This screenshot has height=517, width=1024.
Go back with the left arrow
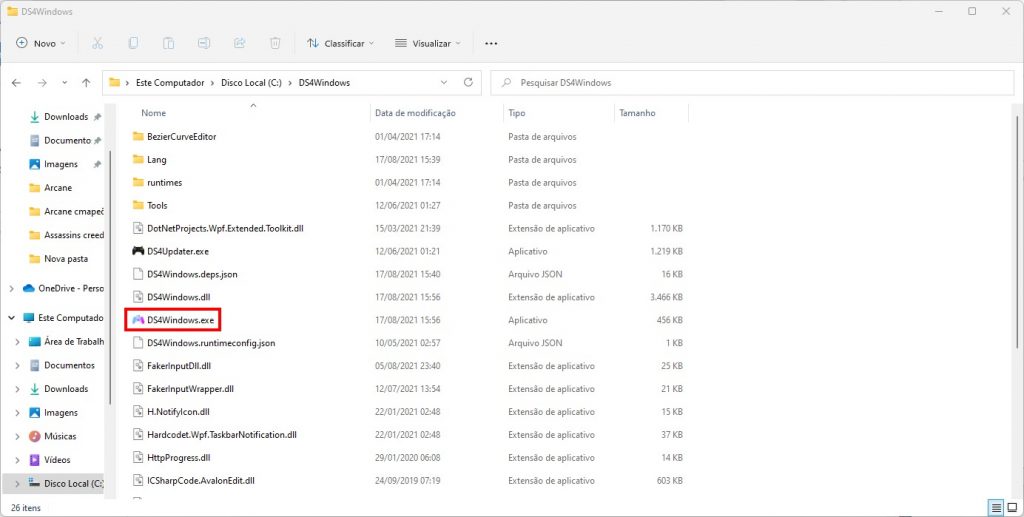(x=16, y=83)
